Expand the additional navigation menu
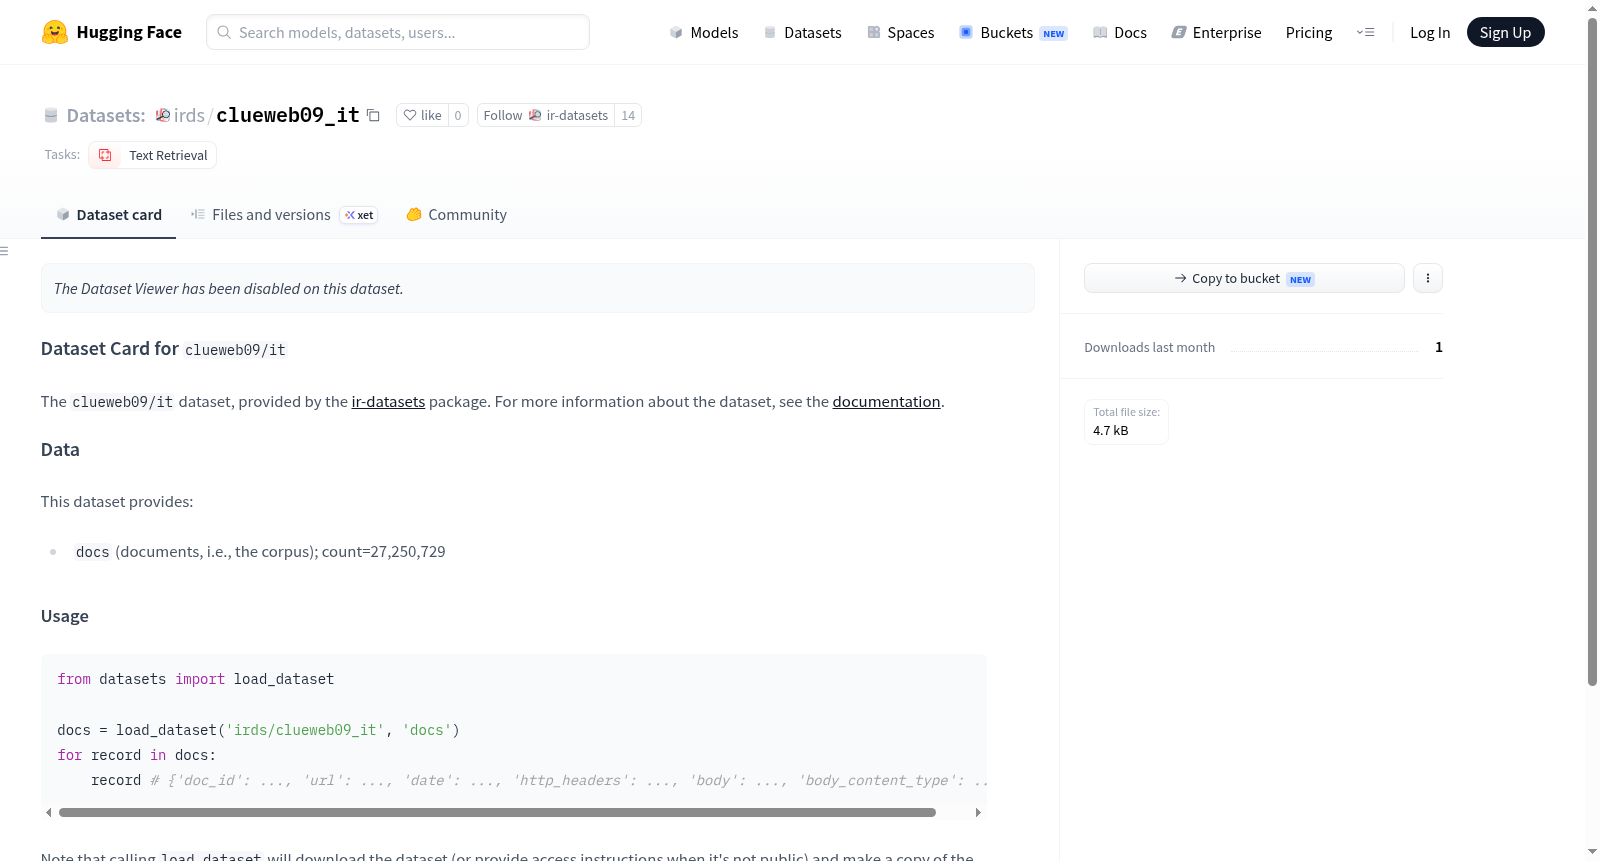The image size is (1600, 861). coord(1365,32)
